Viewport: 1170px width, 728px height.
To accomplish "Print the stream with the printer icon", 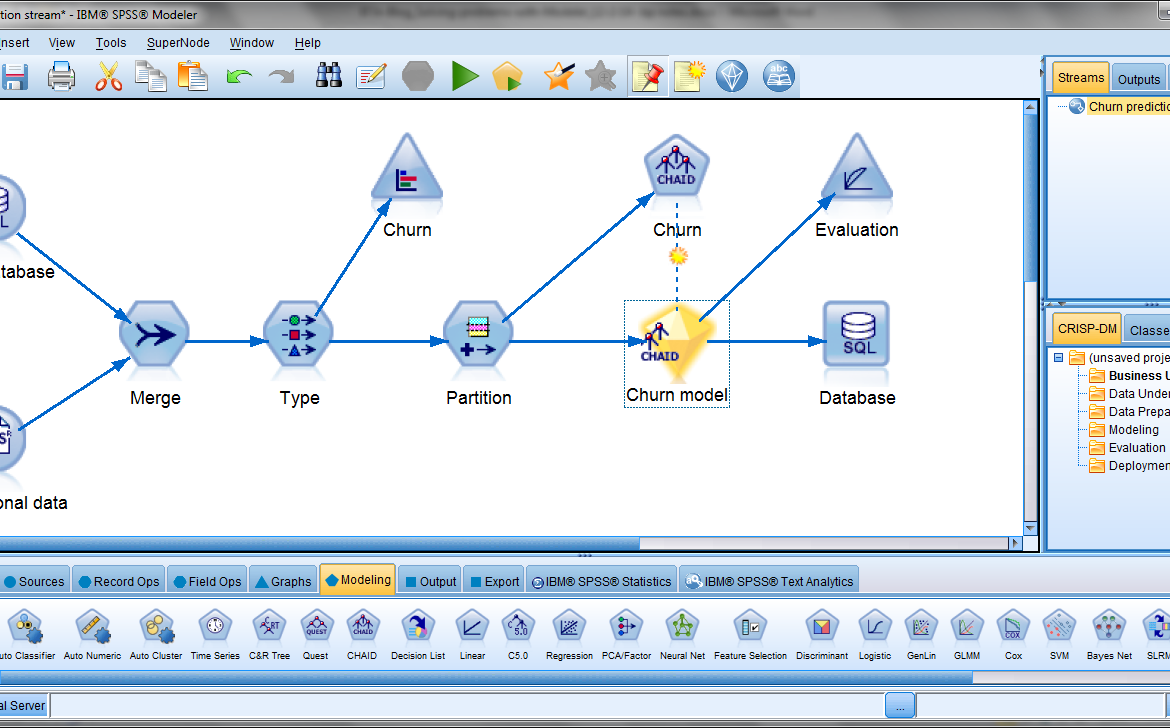I will coord(61,77).
